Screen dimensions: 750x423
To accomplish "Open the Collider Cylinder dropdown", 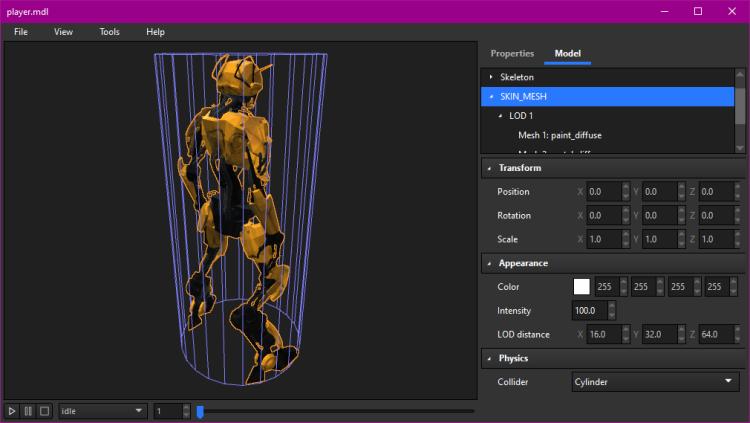I will 655,381.
